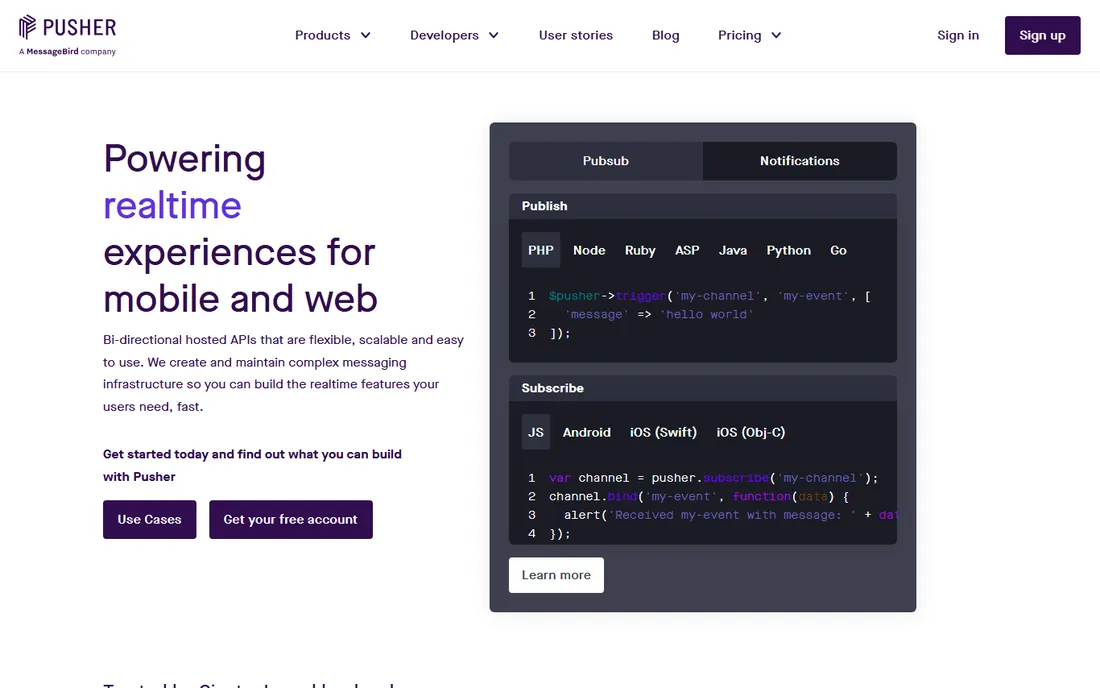Open the Blog link
The image size is (1100, 688).
[x=665, y=35]
